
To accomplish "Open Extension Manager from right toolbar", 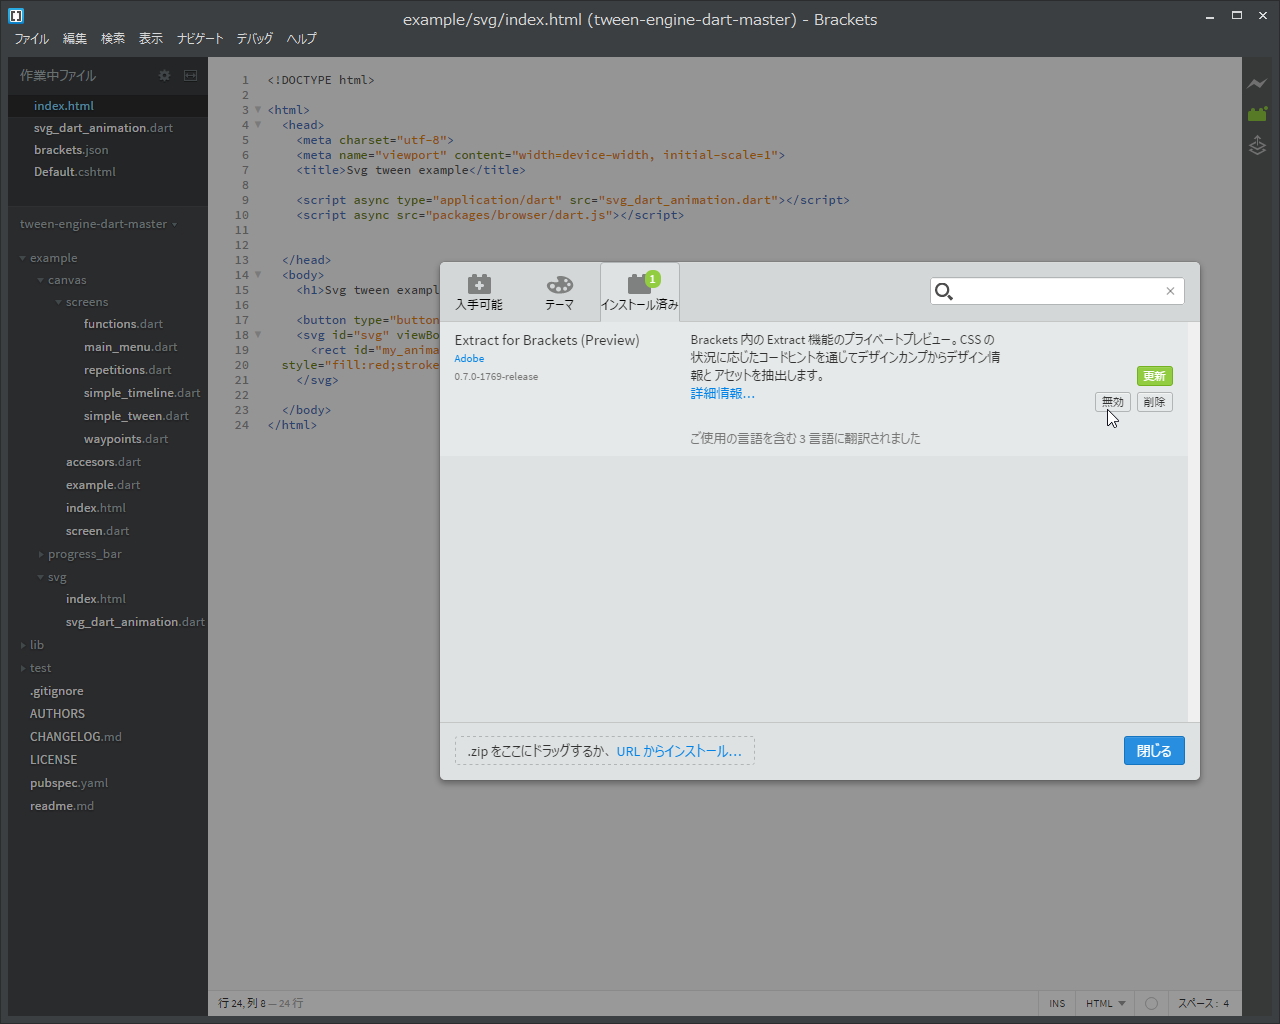I will pos(1257,114).
